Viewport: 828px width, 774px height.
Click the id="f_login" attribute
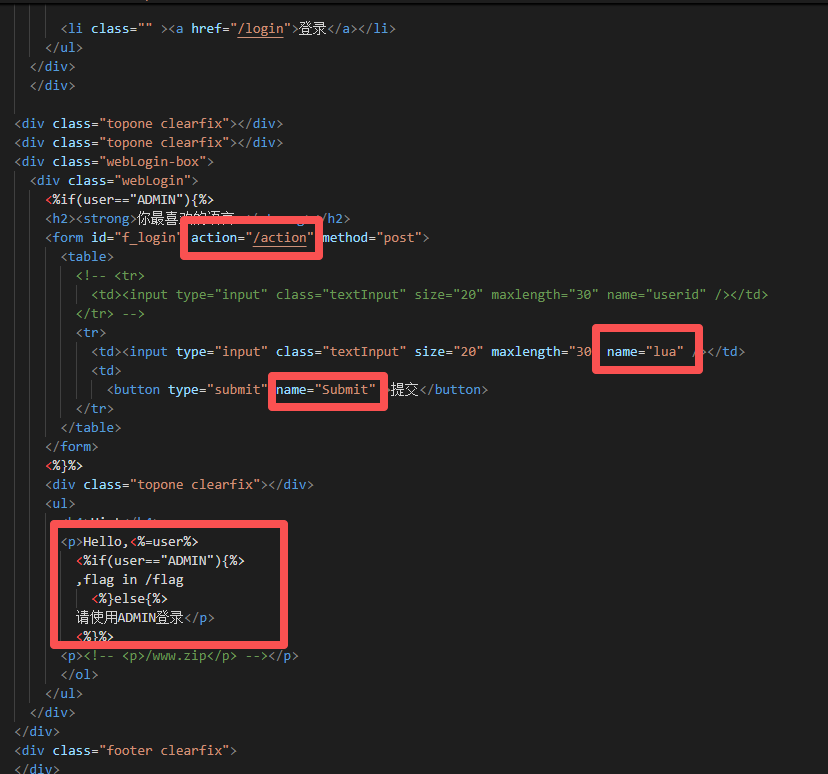tap(136, 238)
